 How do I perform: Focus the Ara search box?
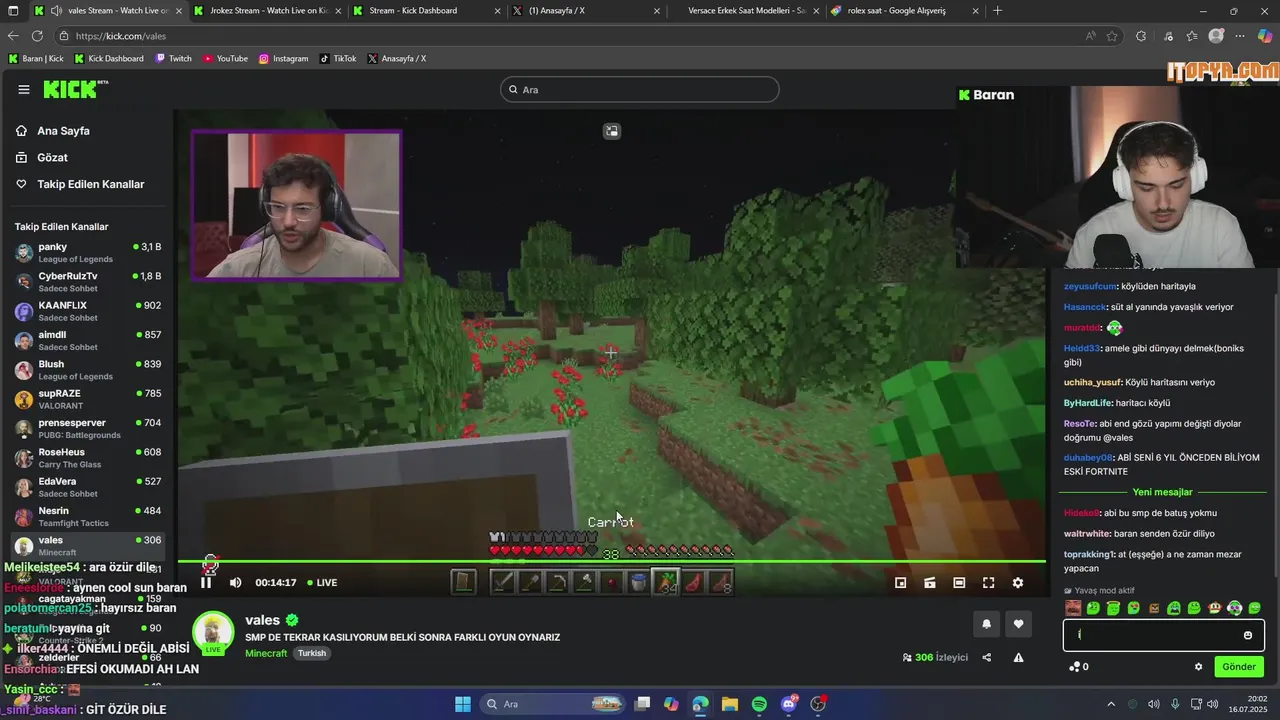[639, 89]
